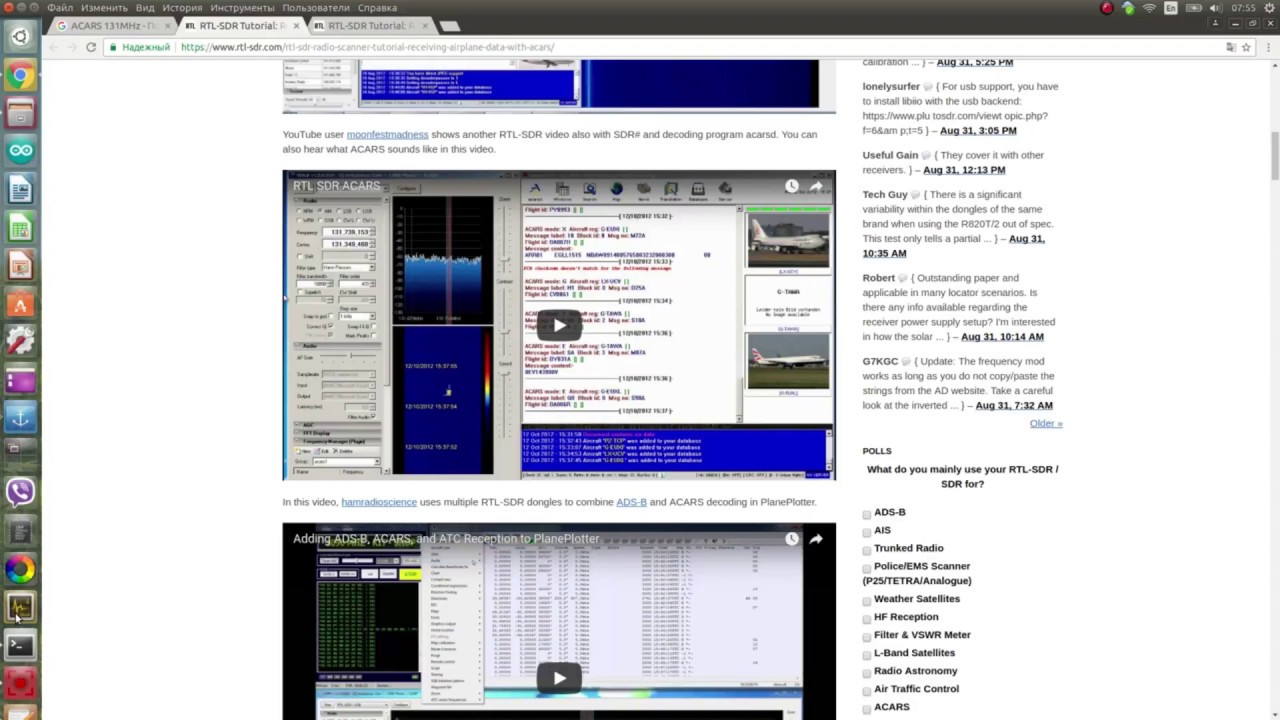The image size is (1280, 720).
Task: Open System Settings wrench dock icon
Action: (x=20, y=342)
